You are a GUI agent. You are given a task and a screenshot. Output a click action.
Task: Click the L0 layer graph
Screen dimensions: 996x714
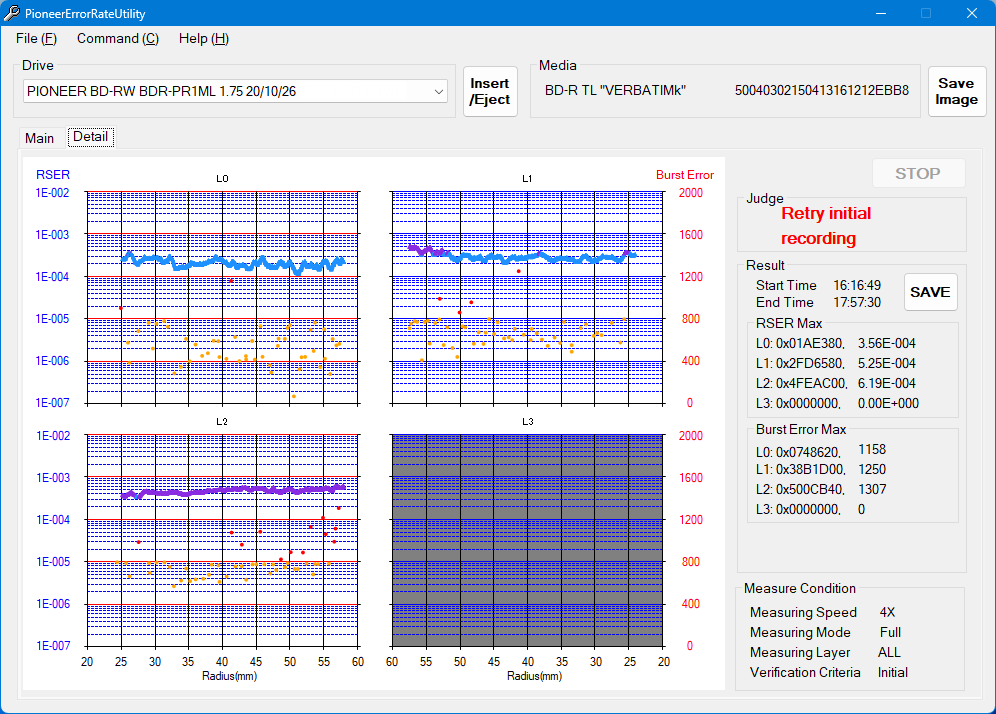click(x=222, y=298)
